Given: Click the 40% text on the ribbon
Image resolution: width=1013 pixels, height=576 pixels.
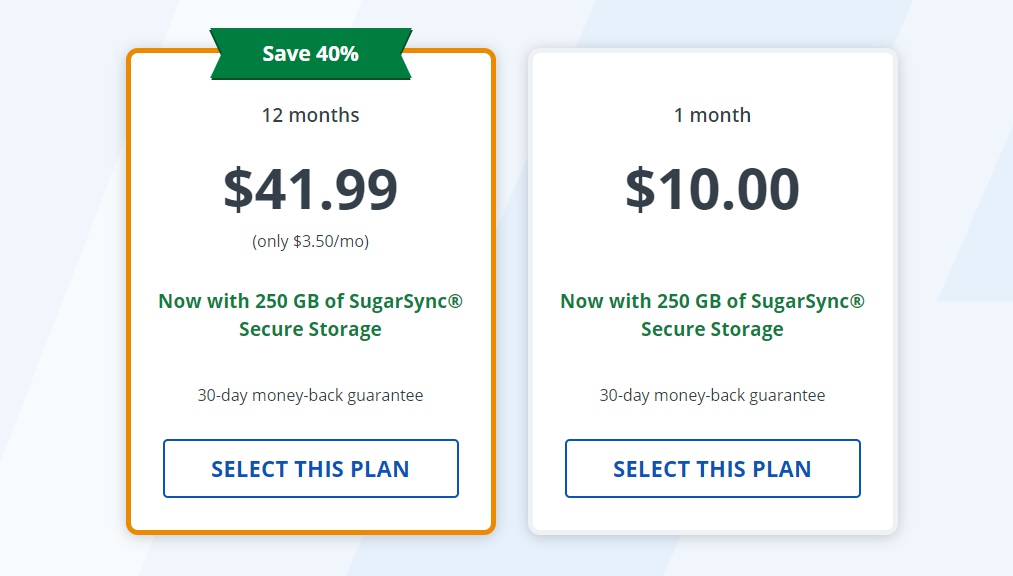Looking at the screenshot, I should pyautogui.click(x=338, y=54).
